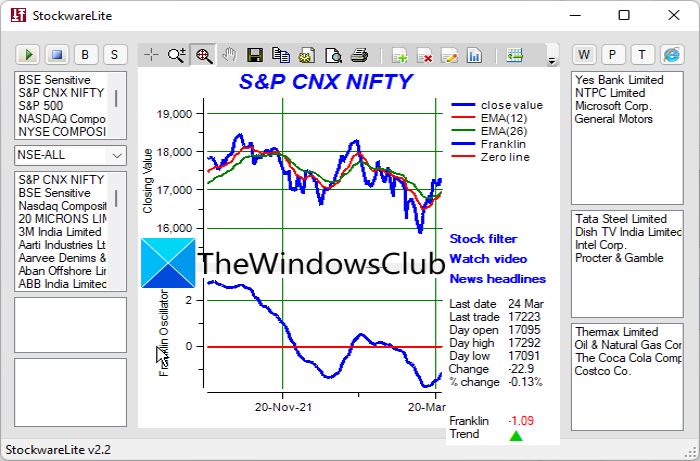Select Dish TV India Limited
700x461 pixels.
click(628, 232)
